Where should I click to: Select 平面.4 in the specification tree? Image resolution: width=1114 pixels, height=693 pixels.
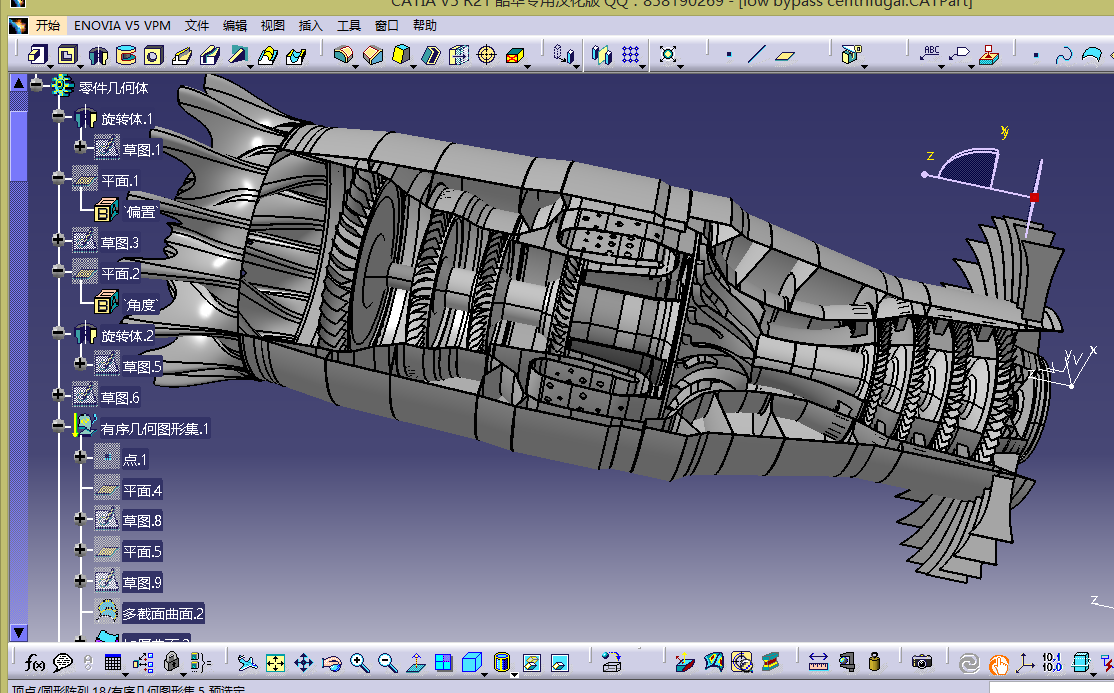[x=142, y=490]
